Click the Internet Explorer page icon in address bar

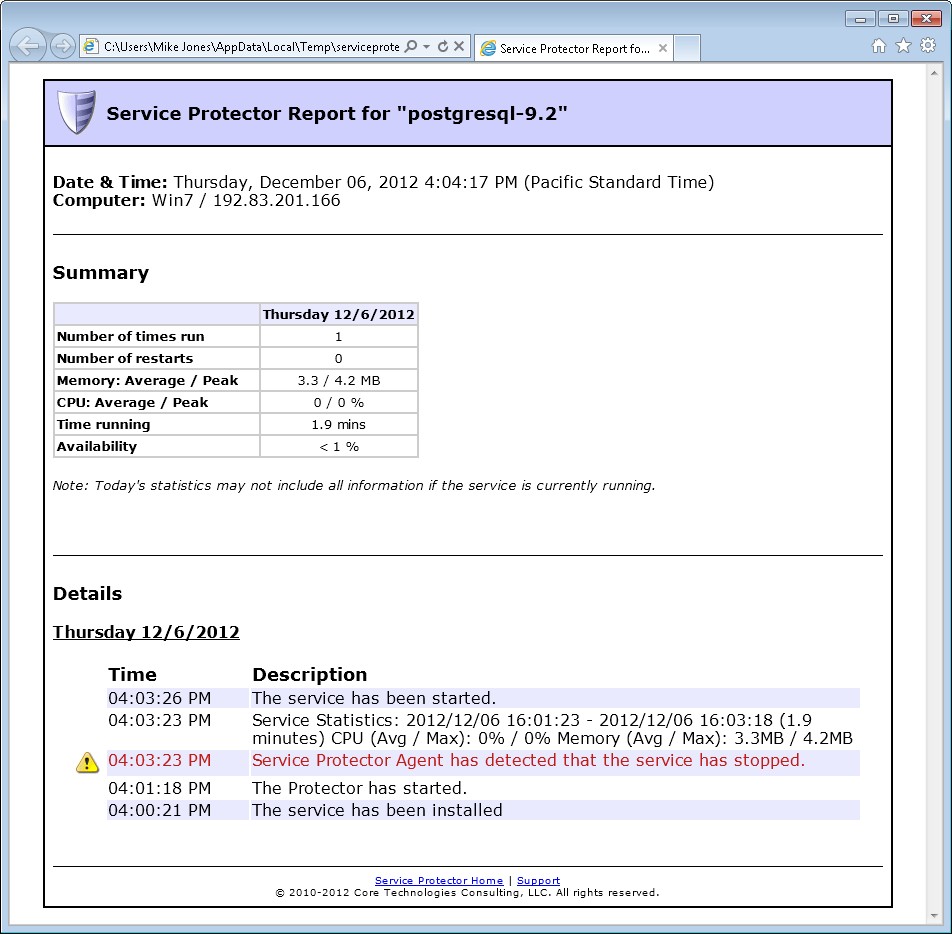point(91,47)
